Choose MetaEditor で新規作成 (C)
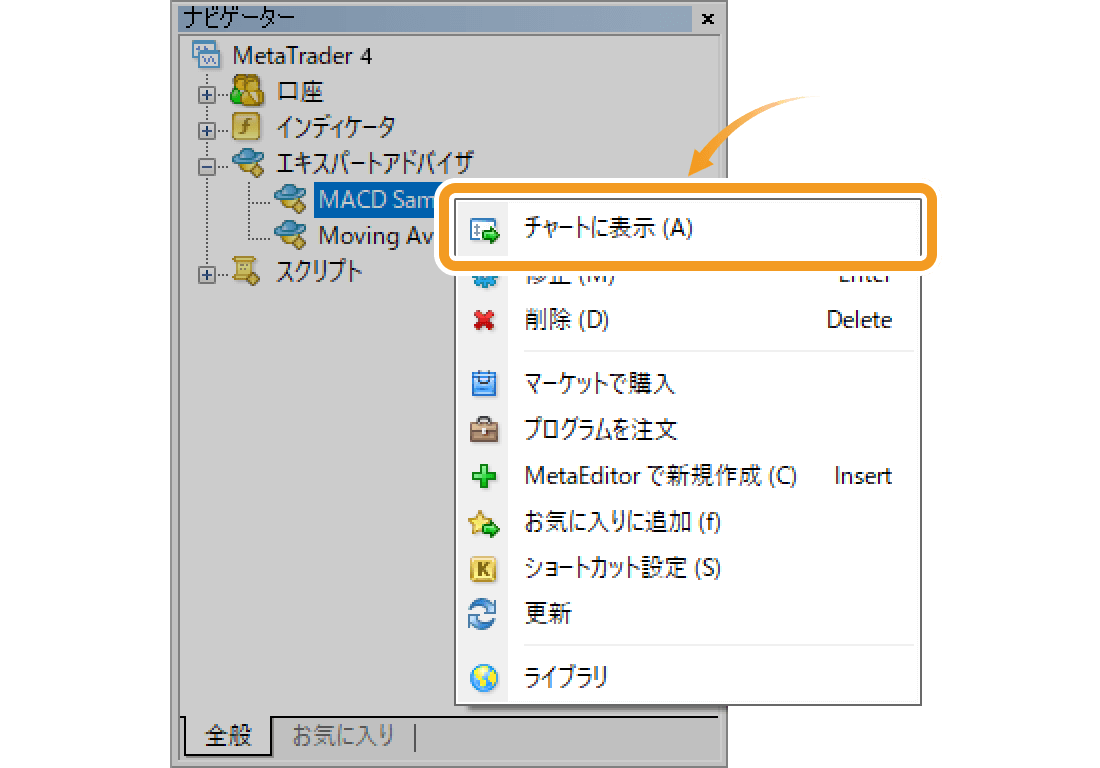The height and width of the screenshot is (768, 1100). point(688,476)
